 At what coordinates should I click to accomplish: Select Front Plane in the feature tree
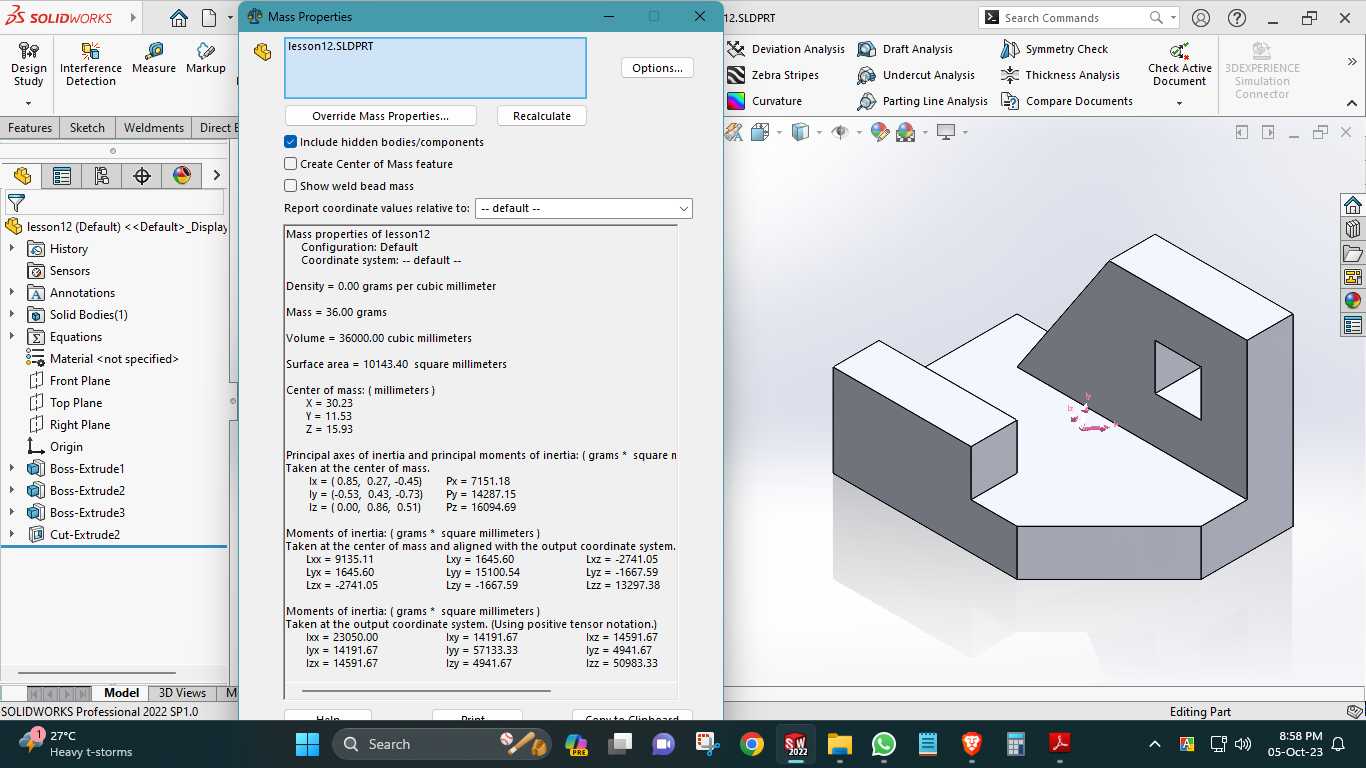80,381
